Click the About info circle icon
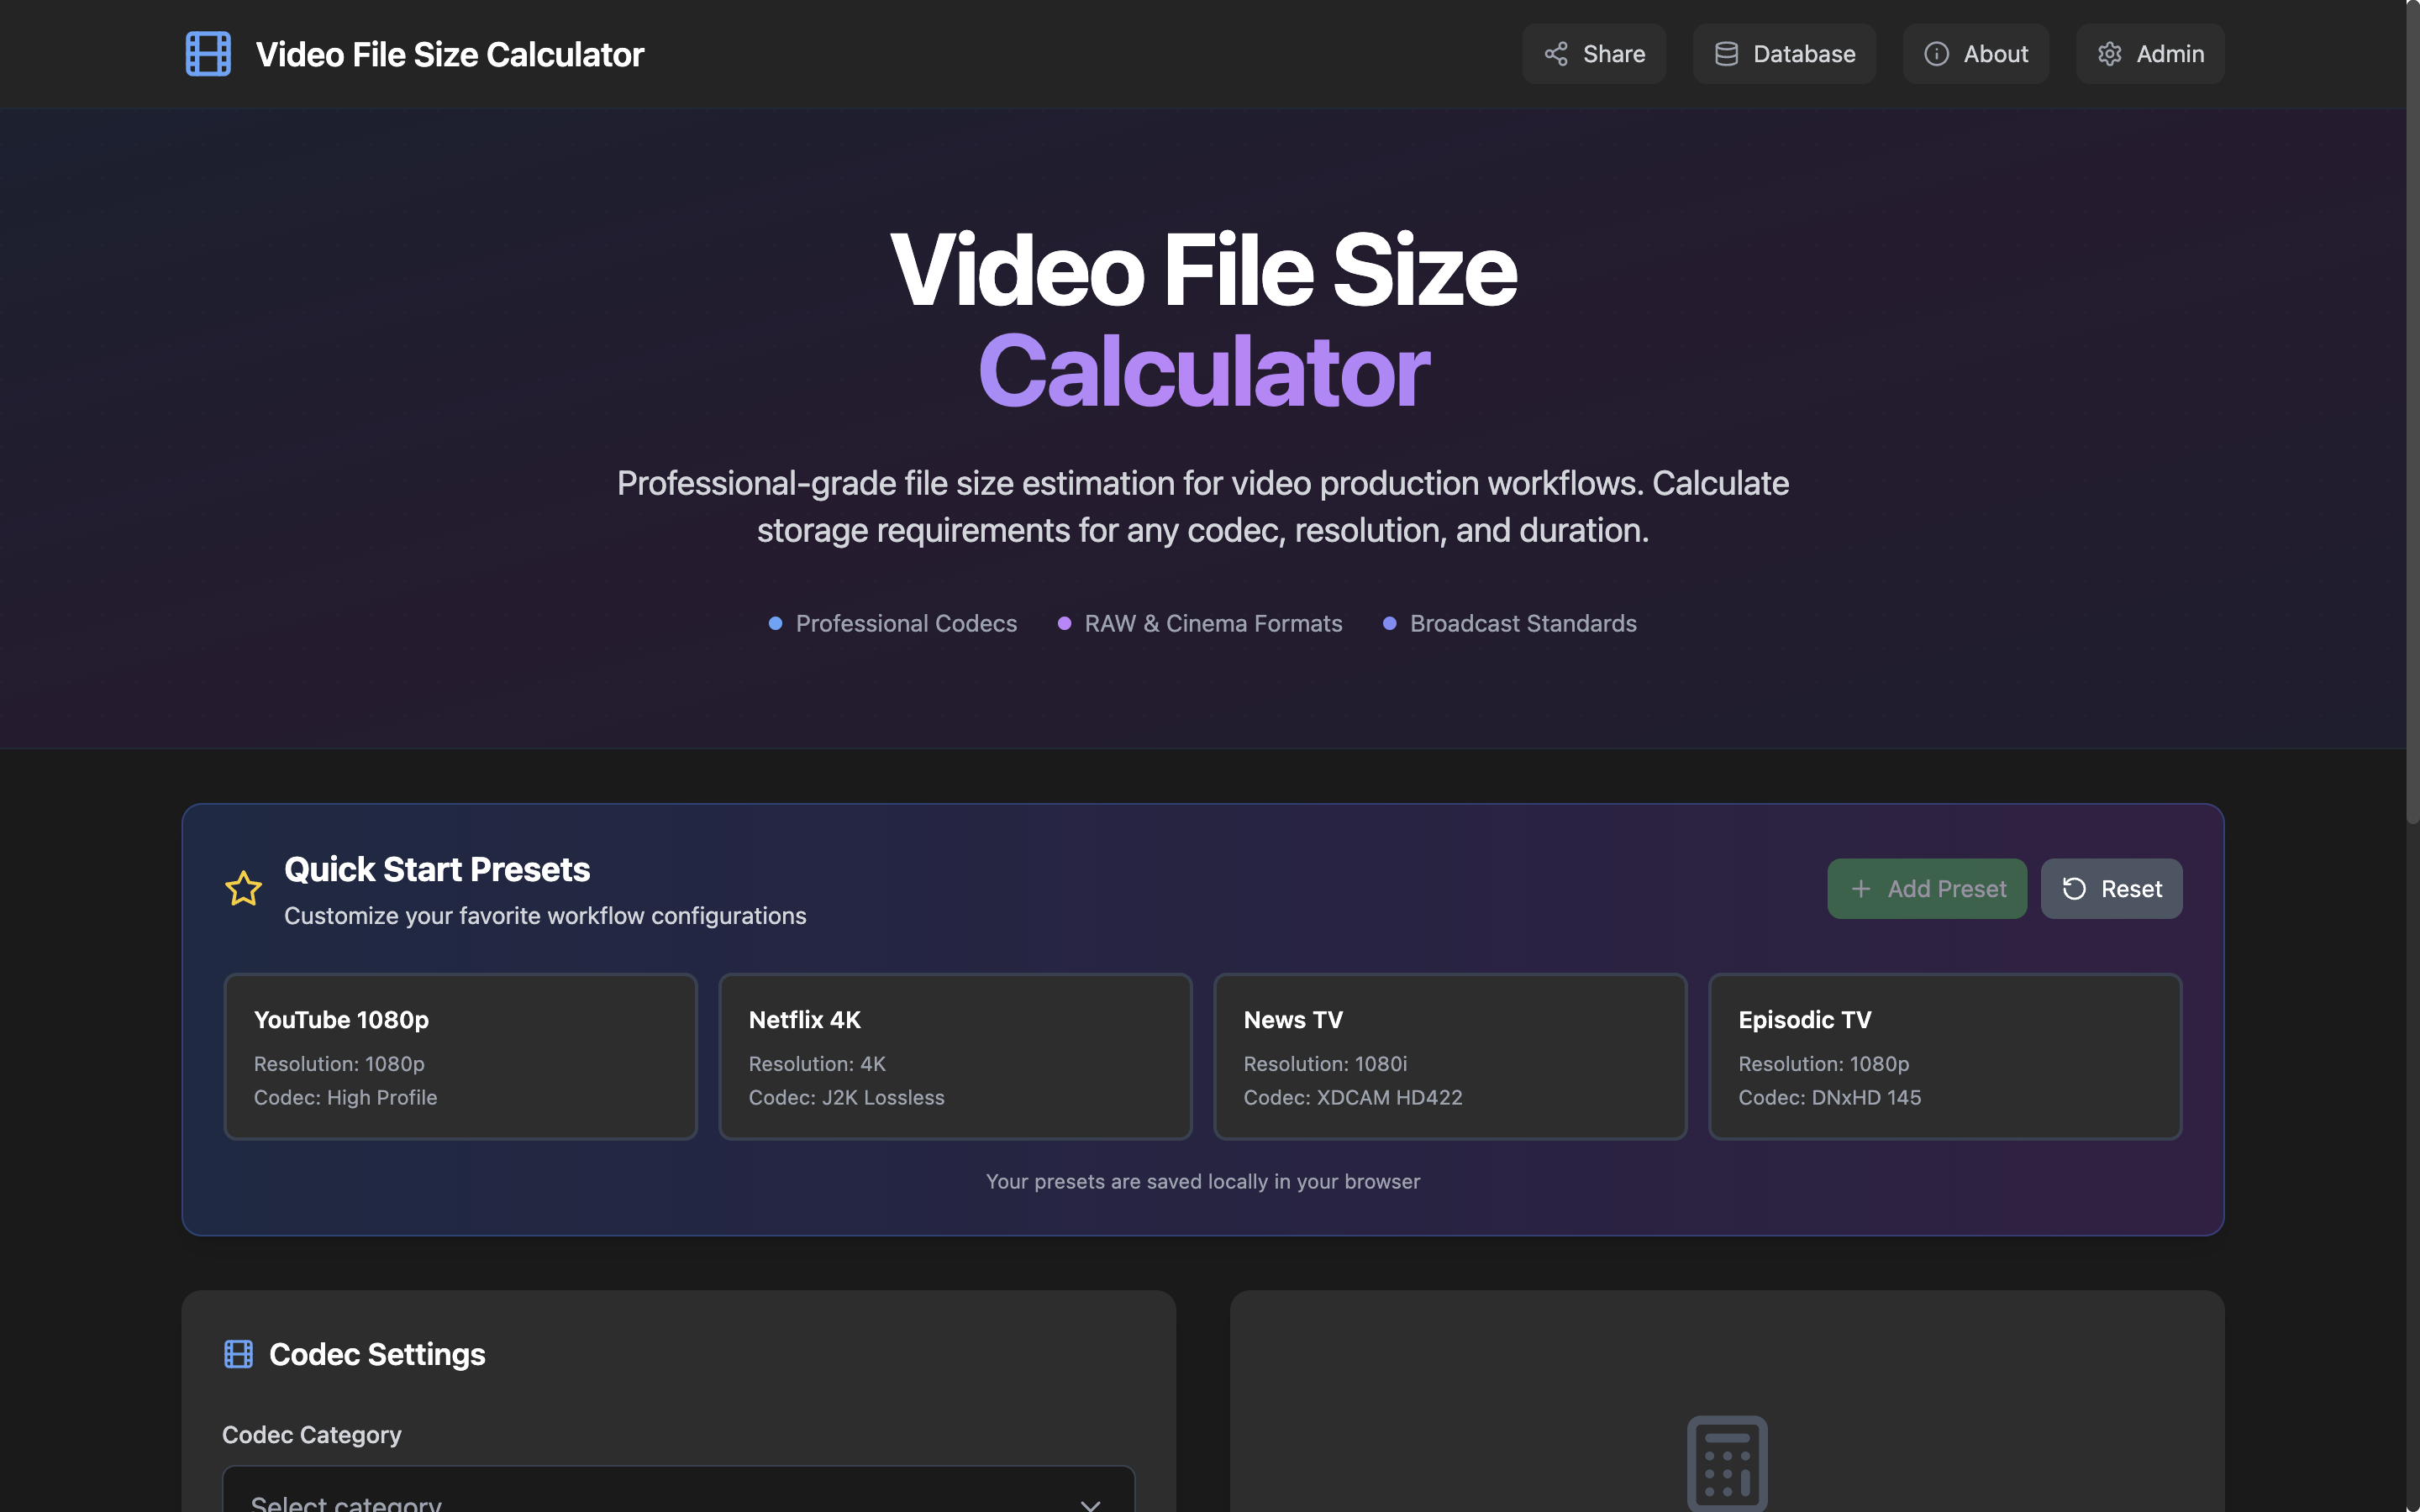Image resolution: width=2420 pixels, height=1512 pixels. 1936,54
